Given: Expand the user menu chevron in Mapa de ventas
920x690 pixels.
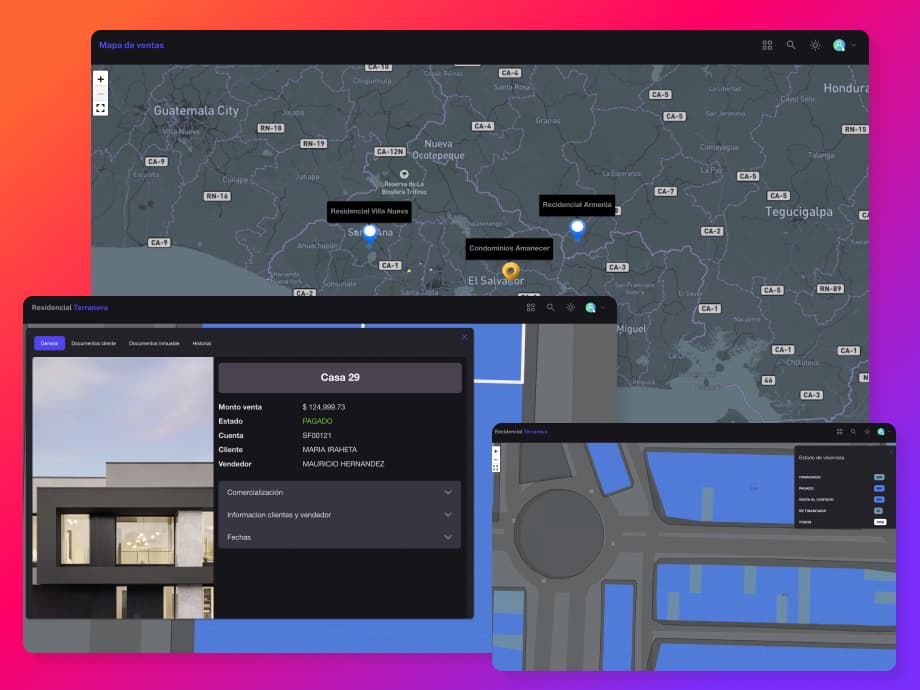Looking at the screenshot, I should tap(854, 45).
